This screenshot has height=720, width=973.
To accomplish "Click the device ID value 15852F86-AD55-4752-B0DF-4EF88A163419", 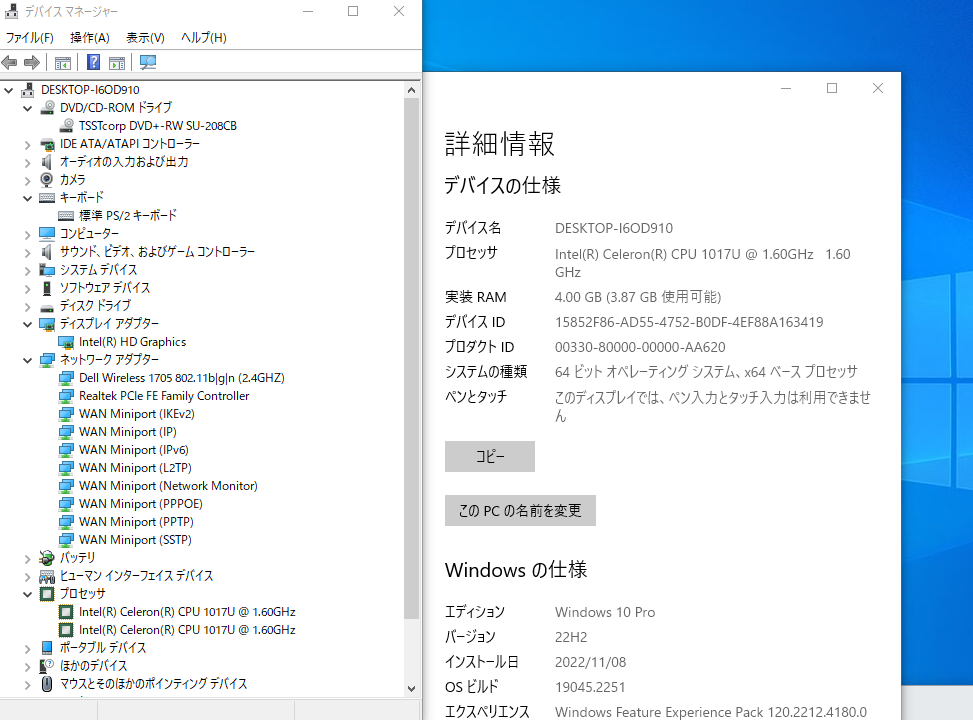I will (x=689, y=322).
